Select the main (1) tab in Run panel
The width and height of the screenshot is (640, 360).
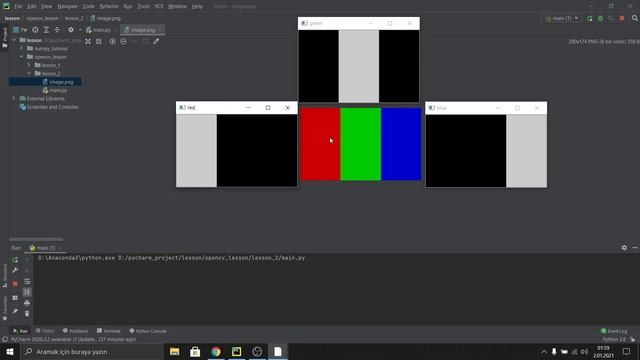click(x=45, y=248)
